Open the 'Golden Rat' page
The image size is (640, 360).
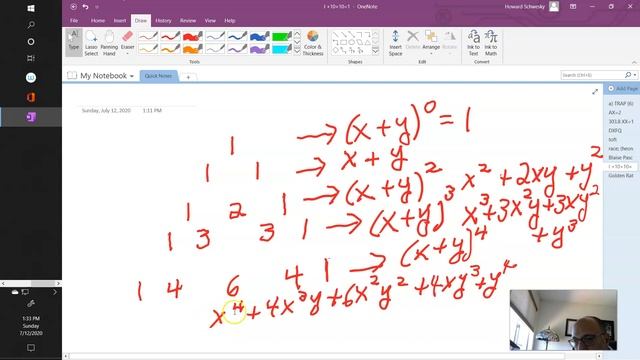pos(621,176)
